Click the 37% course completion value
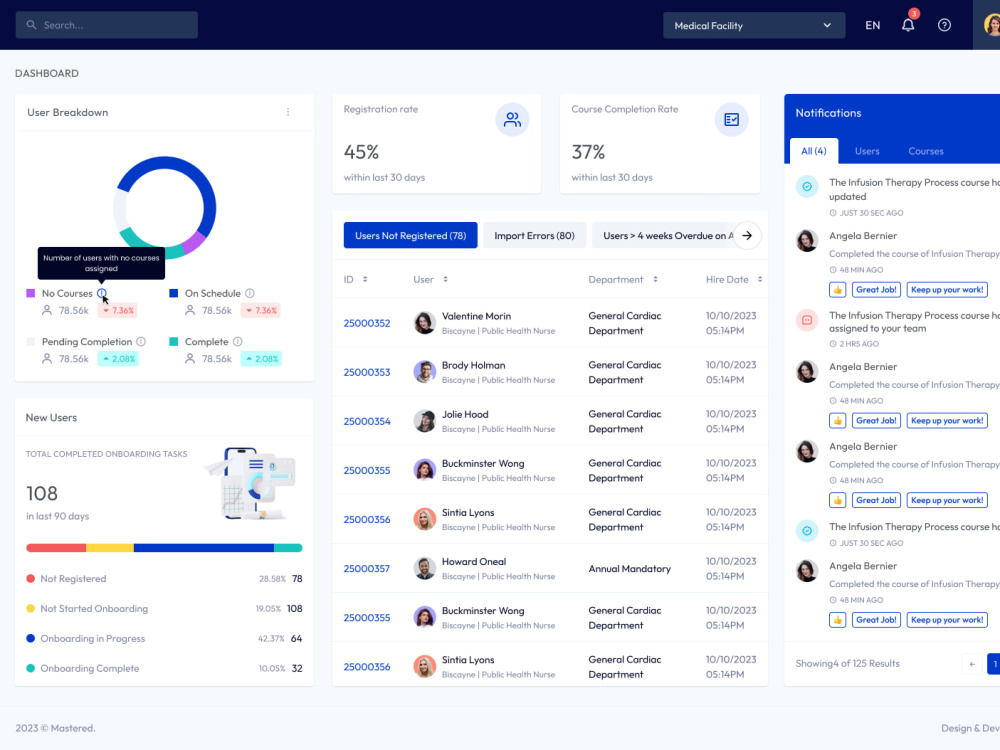This screenshot has height=750, width=1000. pos(588,152)
